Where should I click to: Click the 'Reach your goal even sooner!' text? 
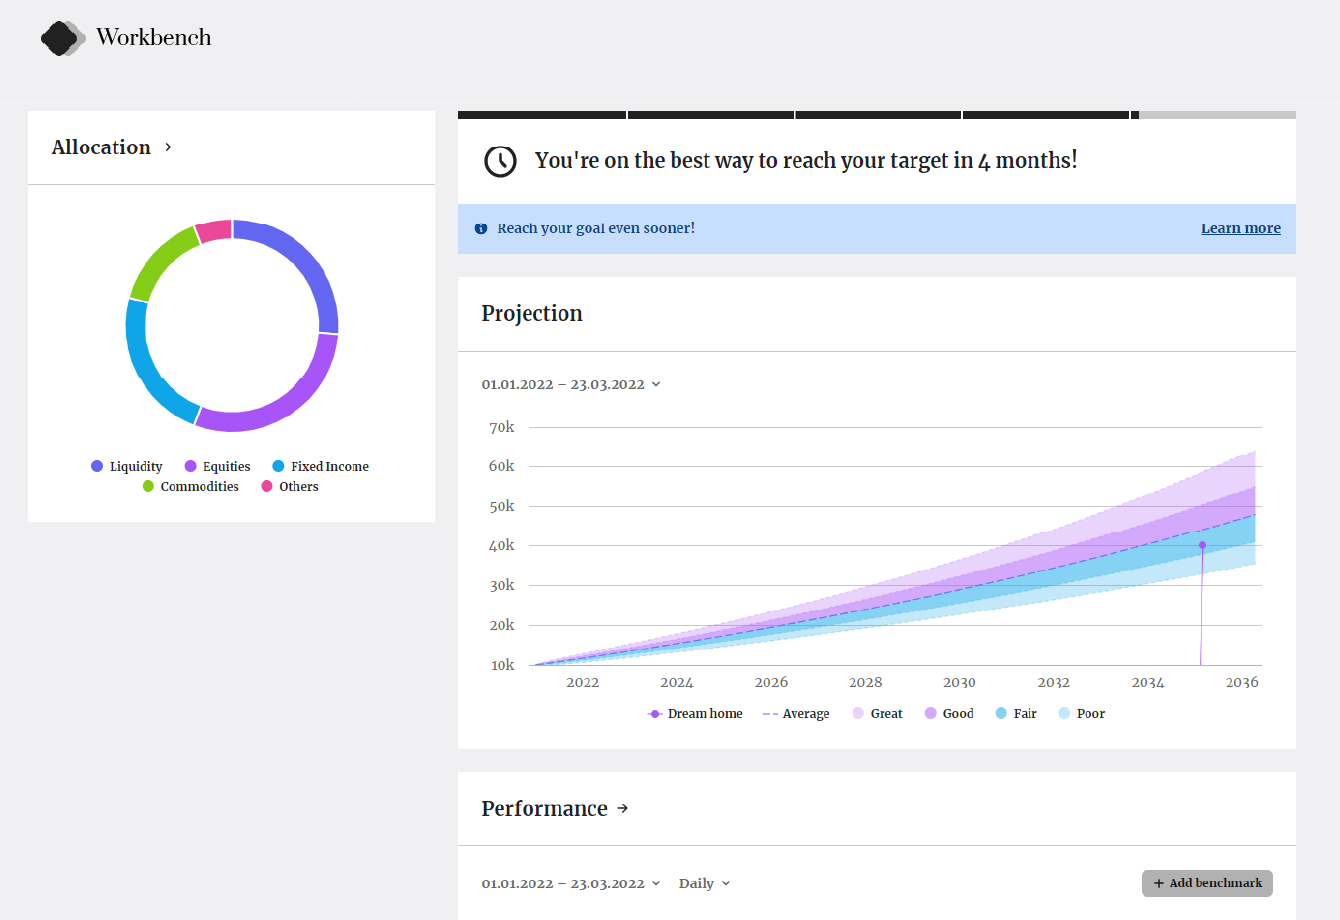[x=596, y=228]
